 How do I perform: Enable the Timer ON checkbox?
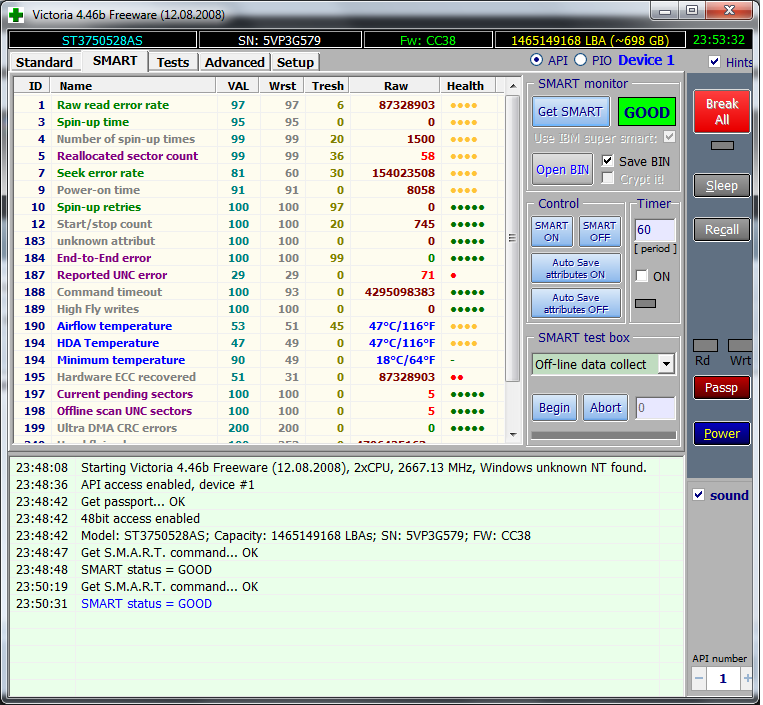point(642,276)
